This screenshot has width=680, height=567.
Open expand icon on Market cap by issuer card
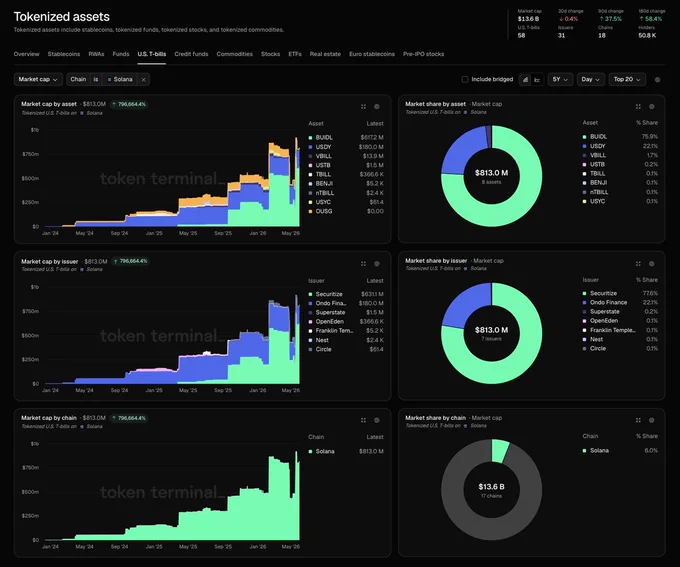click(x=363, y=264)
